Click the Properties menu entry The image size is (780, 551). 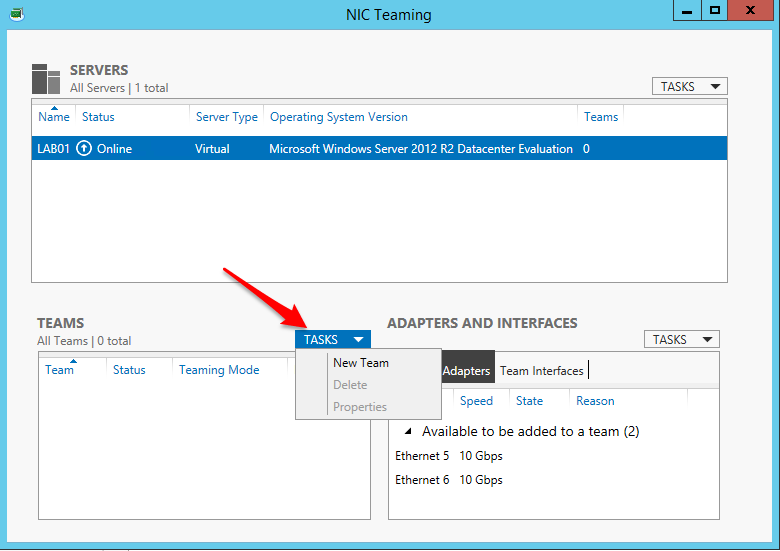pyautogui.click(x=360, y=407)
